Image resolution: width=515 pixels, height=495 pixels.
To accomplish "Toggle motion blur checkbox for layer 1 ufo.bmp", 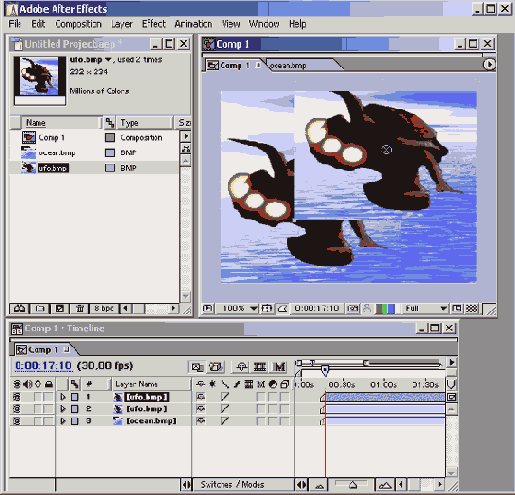I will point(261,397).
